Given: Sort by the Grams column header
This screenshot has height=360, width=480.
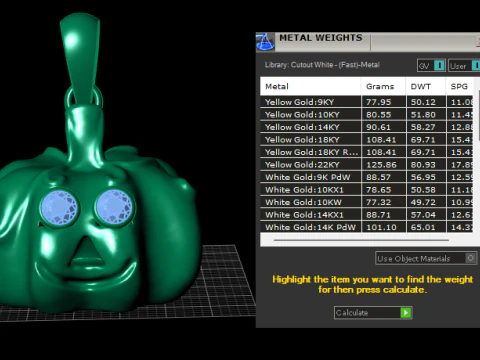Looking at the screenshot, I should click(x=383, y=86).
